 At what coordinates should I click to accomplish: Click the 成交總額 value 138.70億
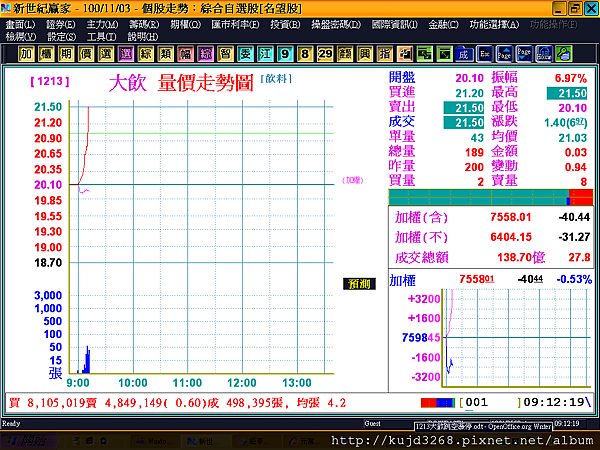pos(521,258)
